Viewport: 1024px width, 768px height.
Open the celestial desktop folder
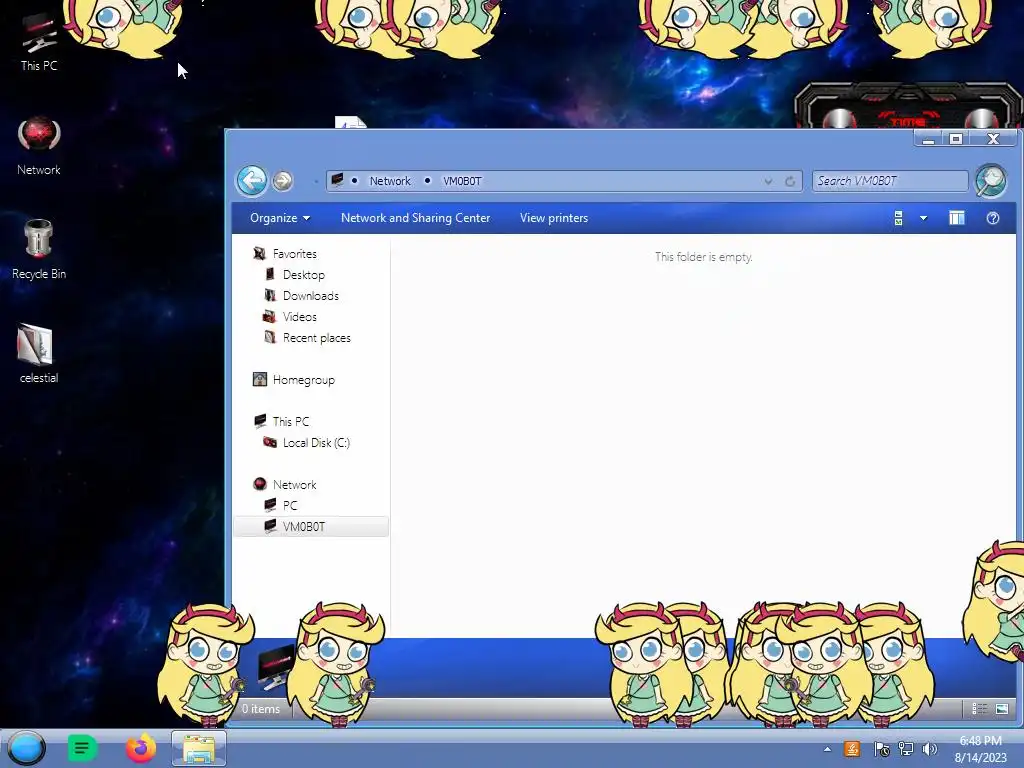39,354
